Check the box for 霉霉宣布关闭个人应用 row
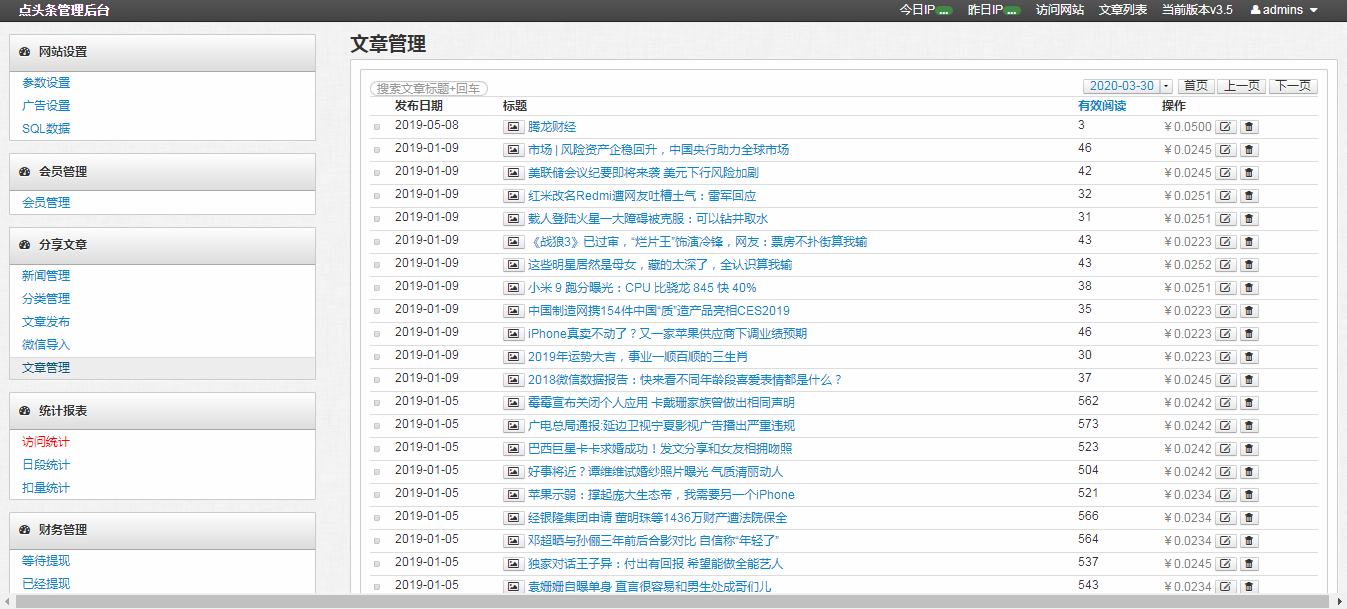The image size is (1347, 609). pyautogui.click(x=377, y=403)
